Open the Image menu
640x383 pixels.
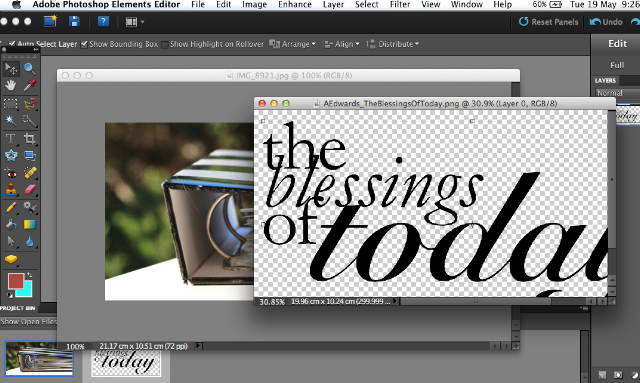tap(254, 4)
